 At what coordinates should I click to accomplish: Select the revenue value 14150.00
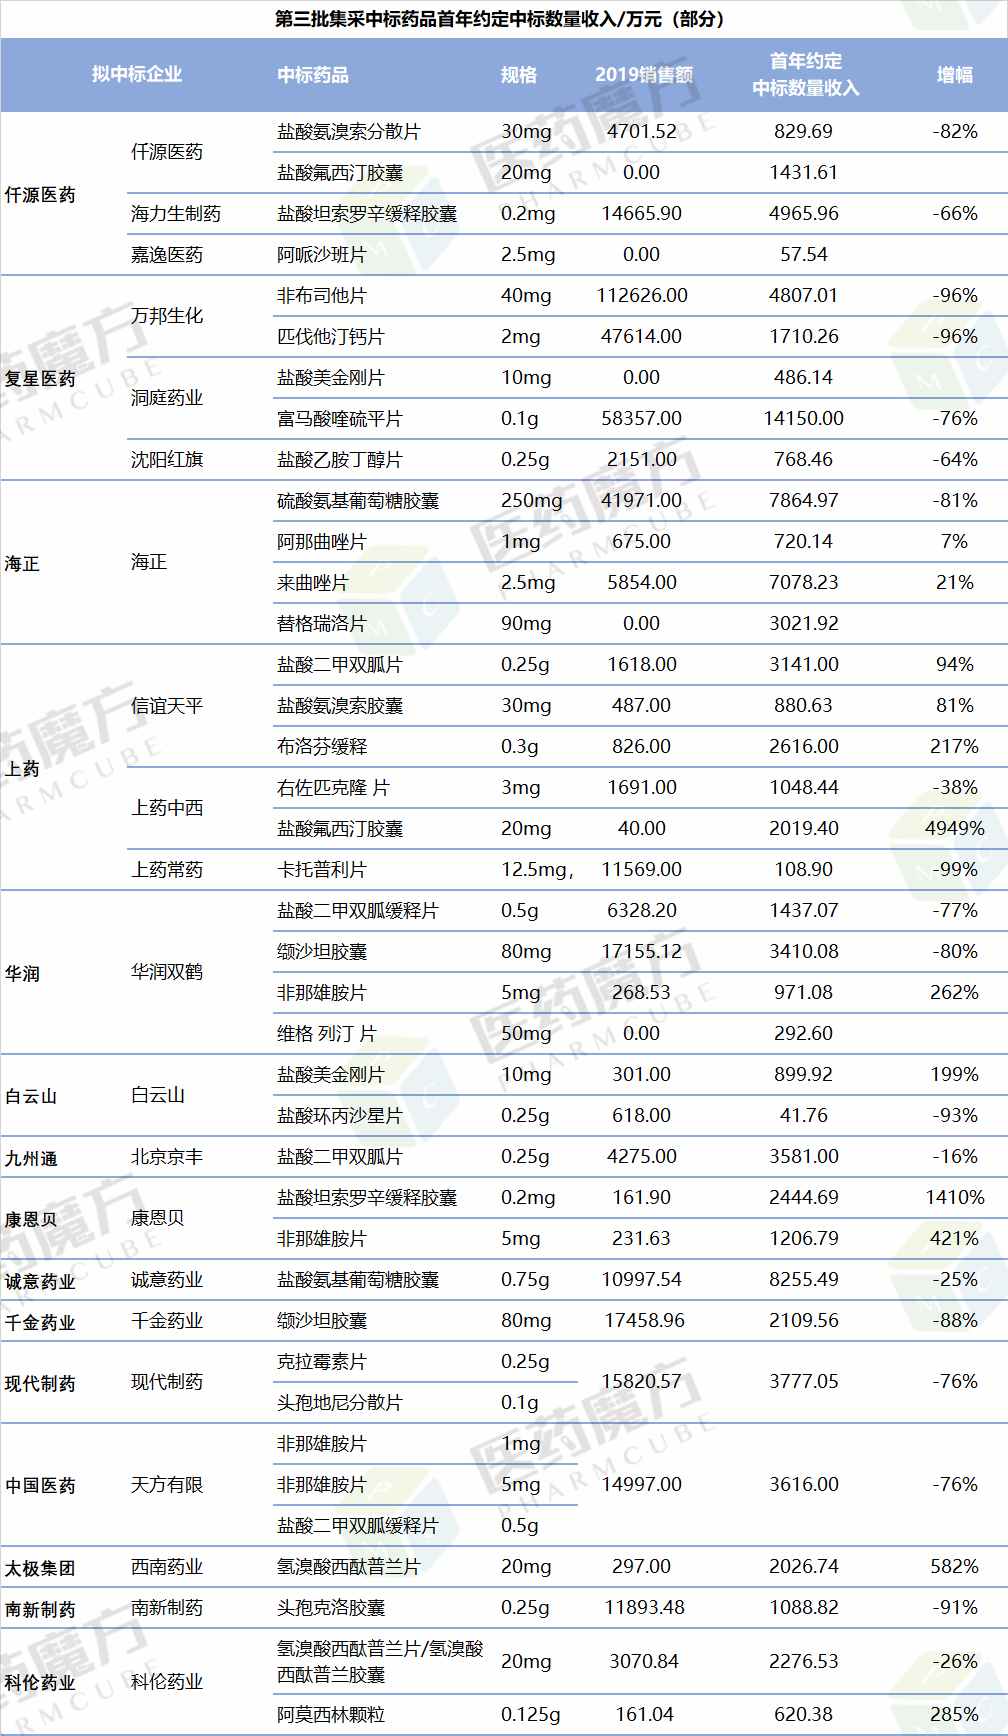pyautogui.click(x=804, y=419)
